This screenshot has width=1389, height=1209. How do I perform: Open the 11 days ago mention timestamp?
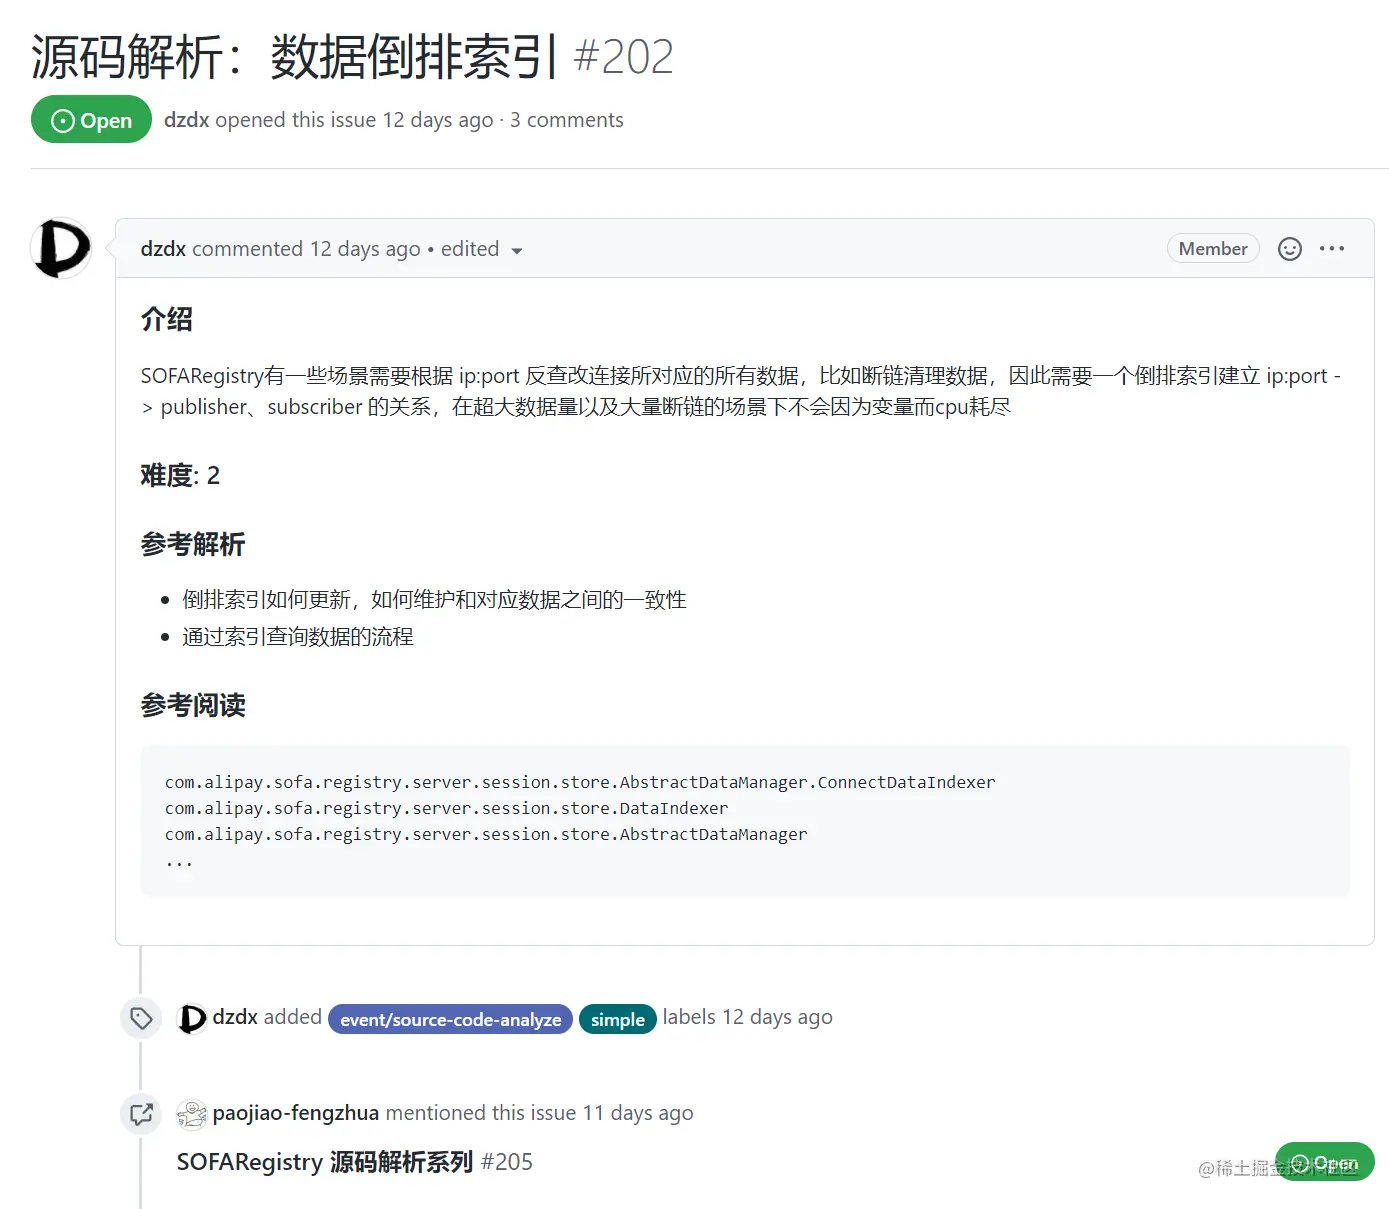point(638,1113)
